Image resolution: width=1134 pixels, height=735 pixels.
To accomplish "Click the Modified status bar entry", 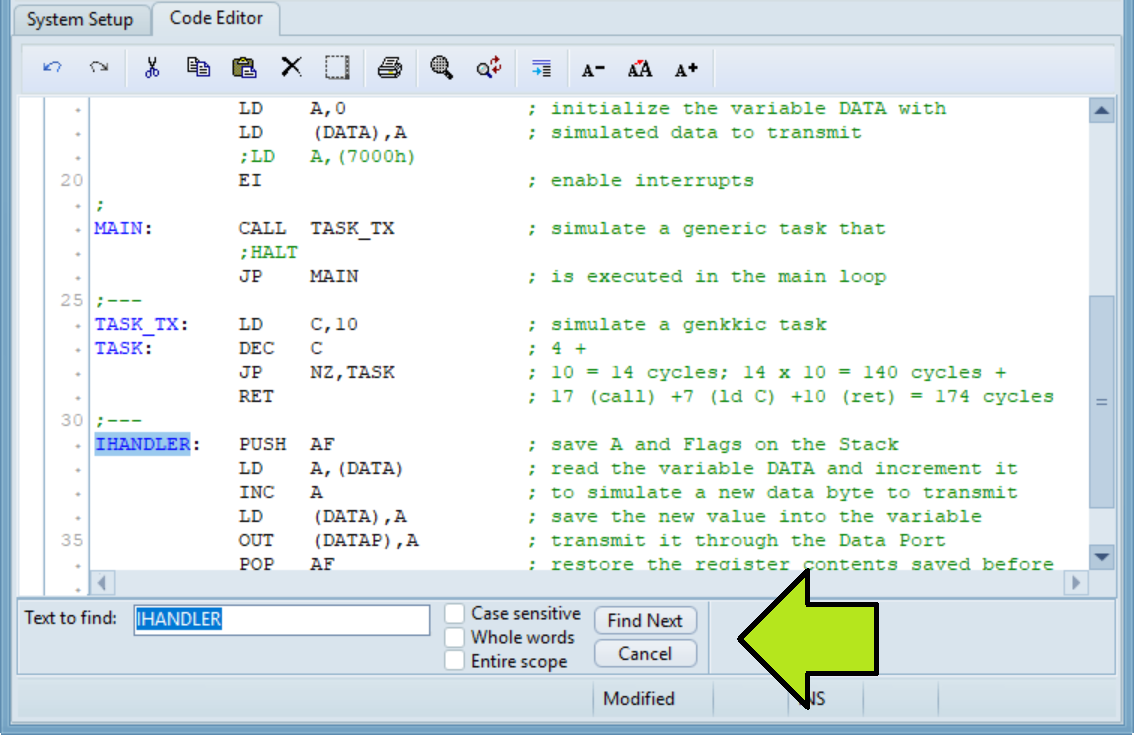I will [x=639, y=699].
